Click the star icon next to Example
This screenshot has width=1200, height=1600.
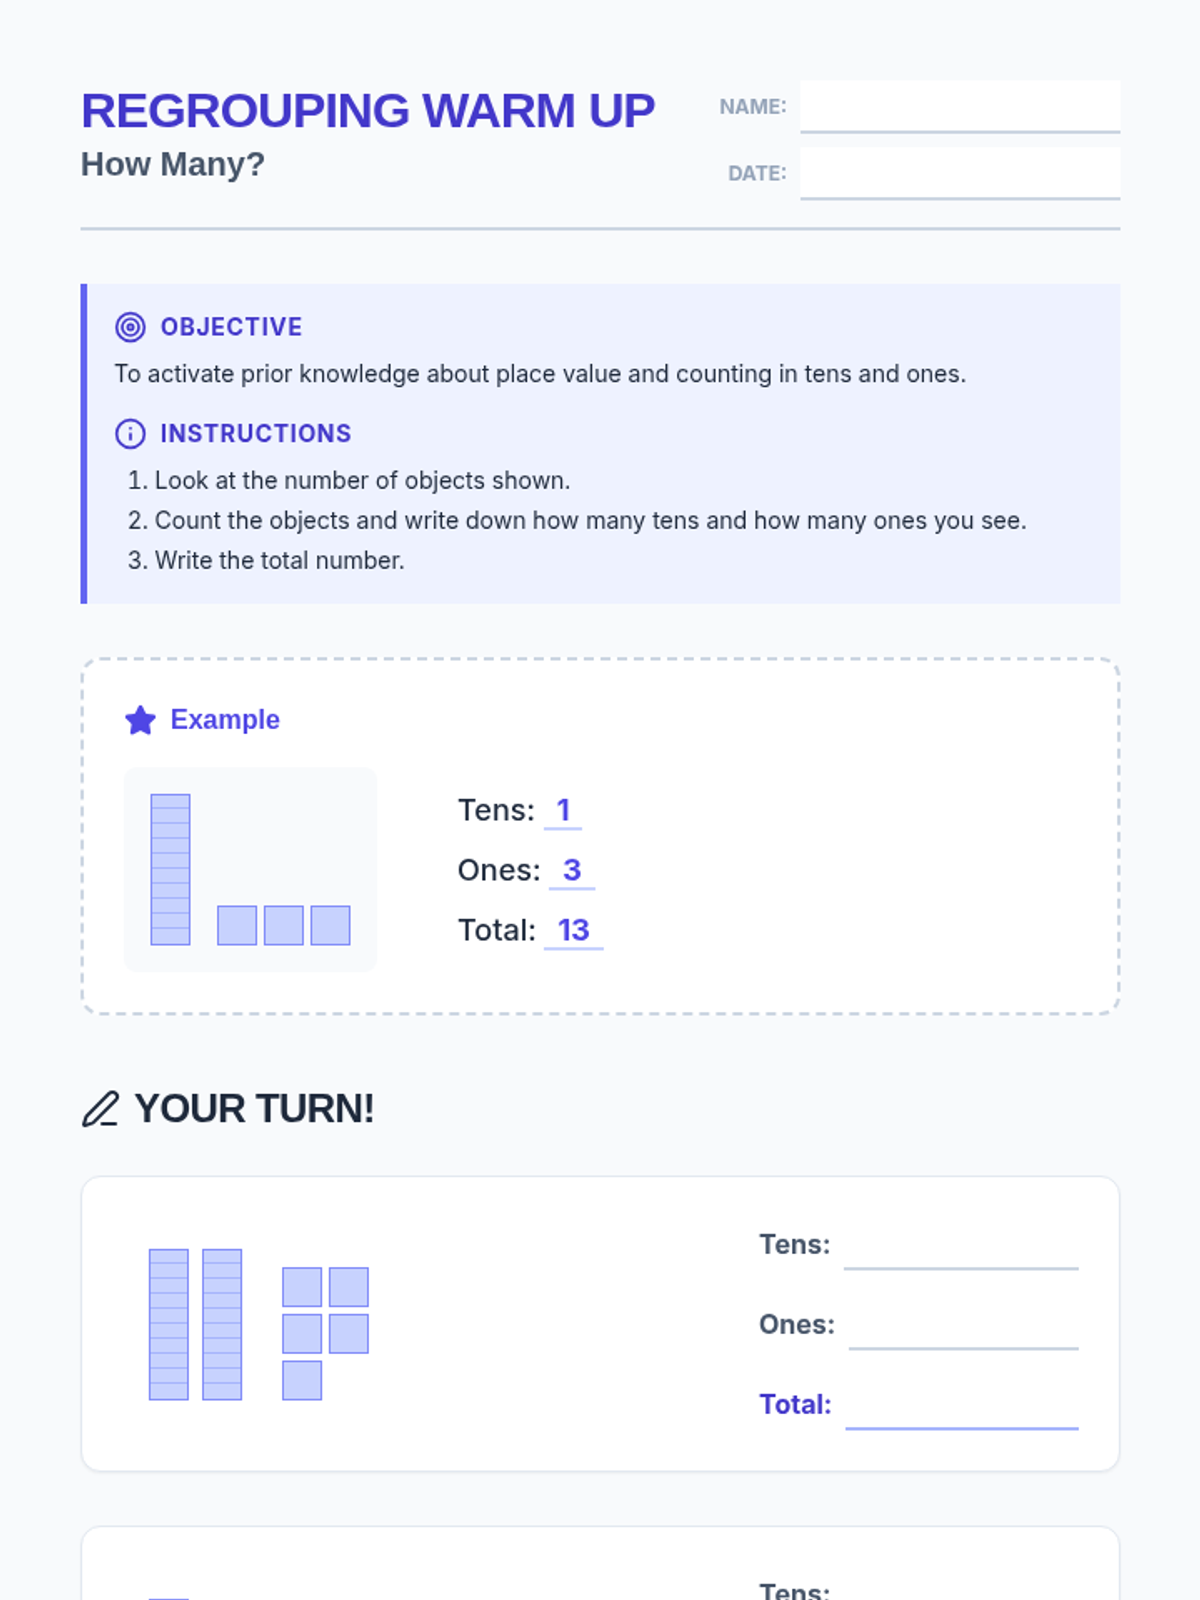click(x=140, y=720)
